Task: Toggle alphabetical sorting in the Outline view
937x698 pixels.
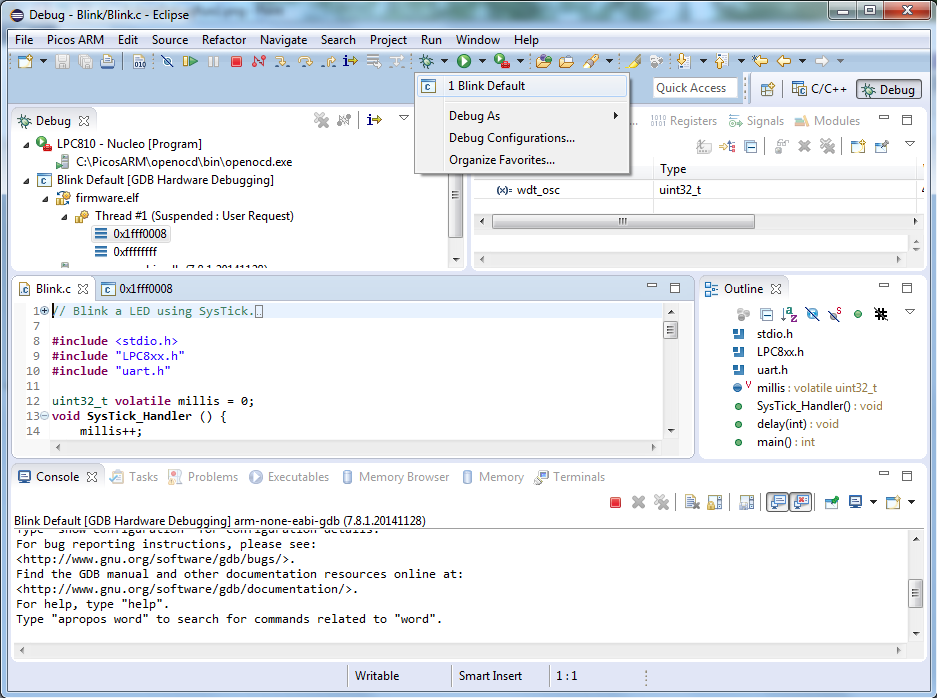Action: click(789, 314)
